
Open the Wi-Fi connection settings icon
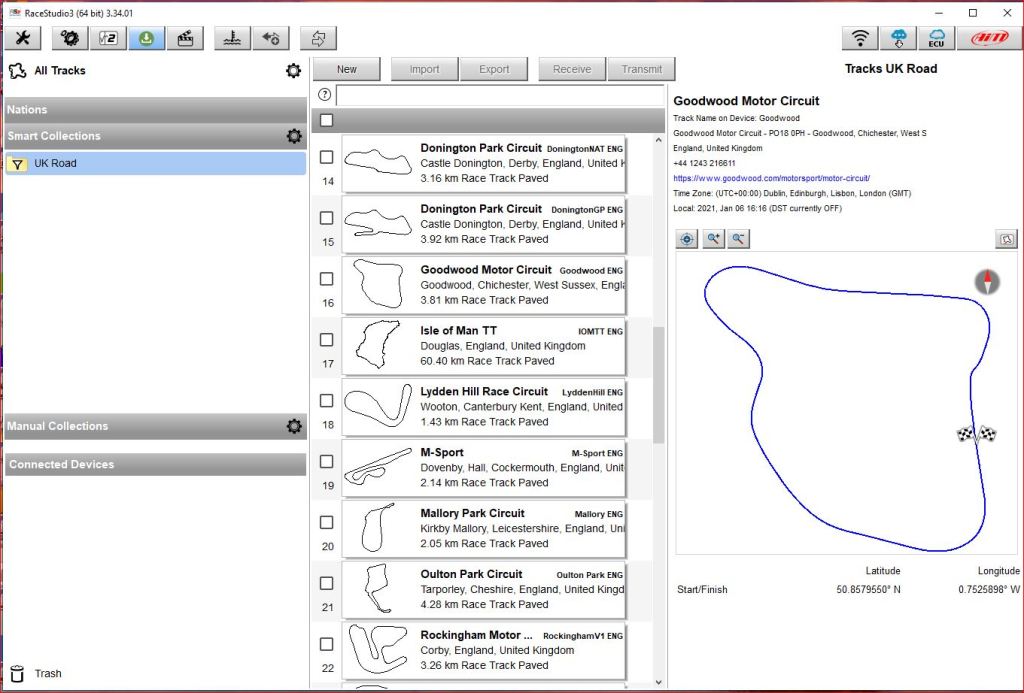859,38
